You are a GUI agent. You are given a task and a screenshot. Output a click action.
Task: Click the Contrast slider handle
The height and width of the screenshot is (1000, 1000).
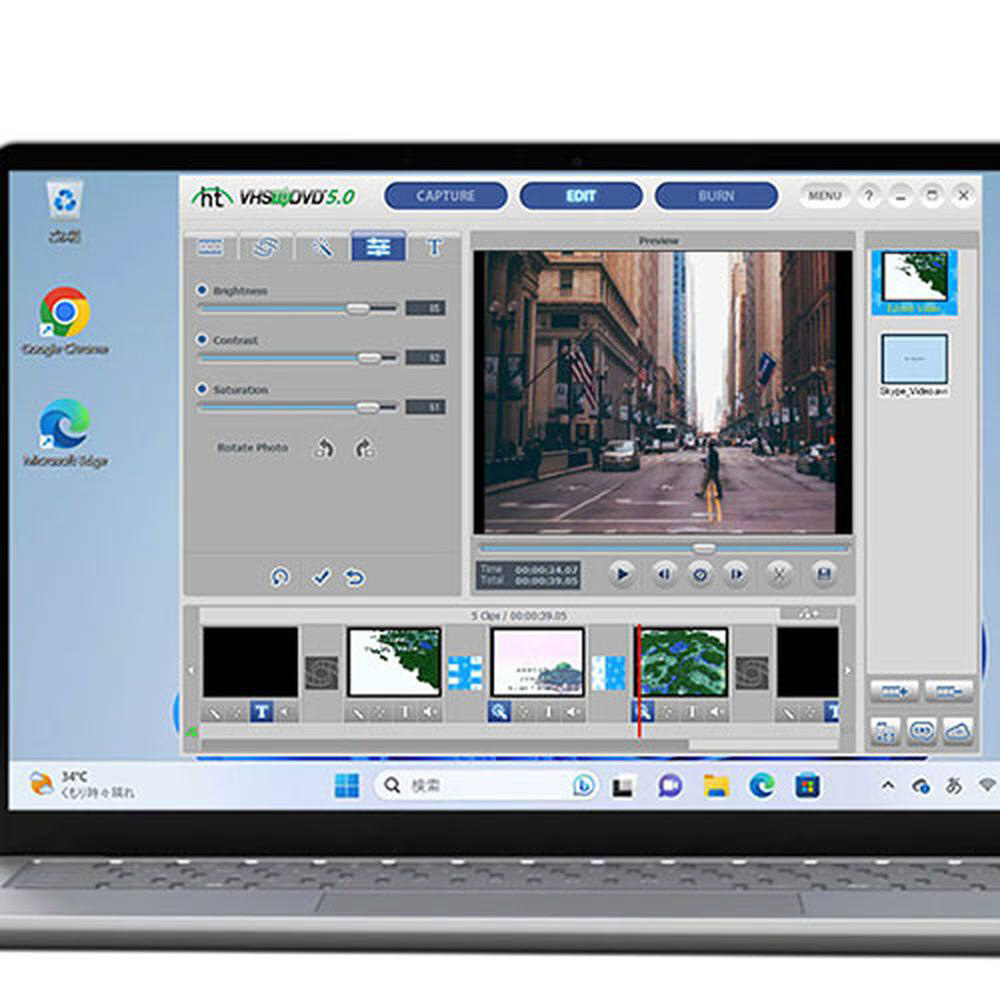(370, 357)
